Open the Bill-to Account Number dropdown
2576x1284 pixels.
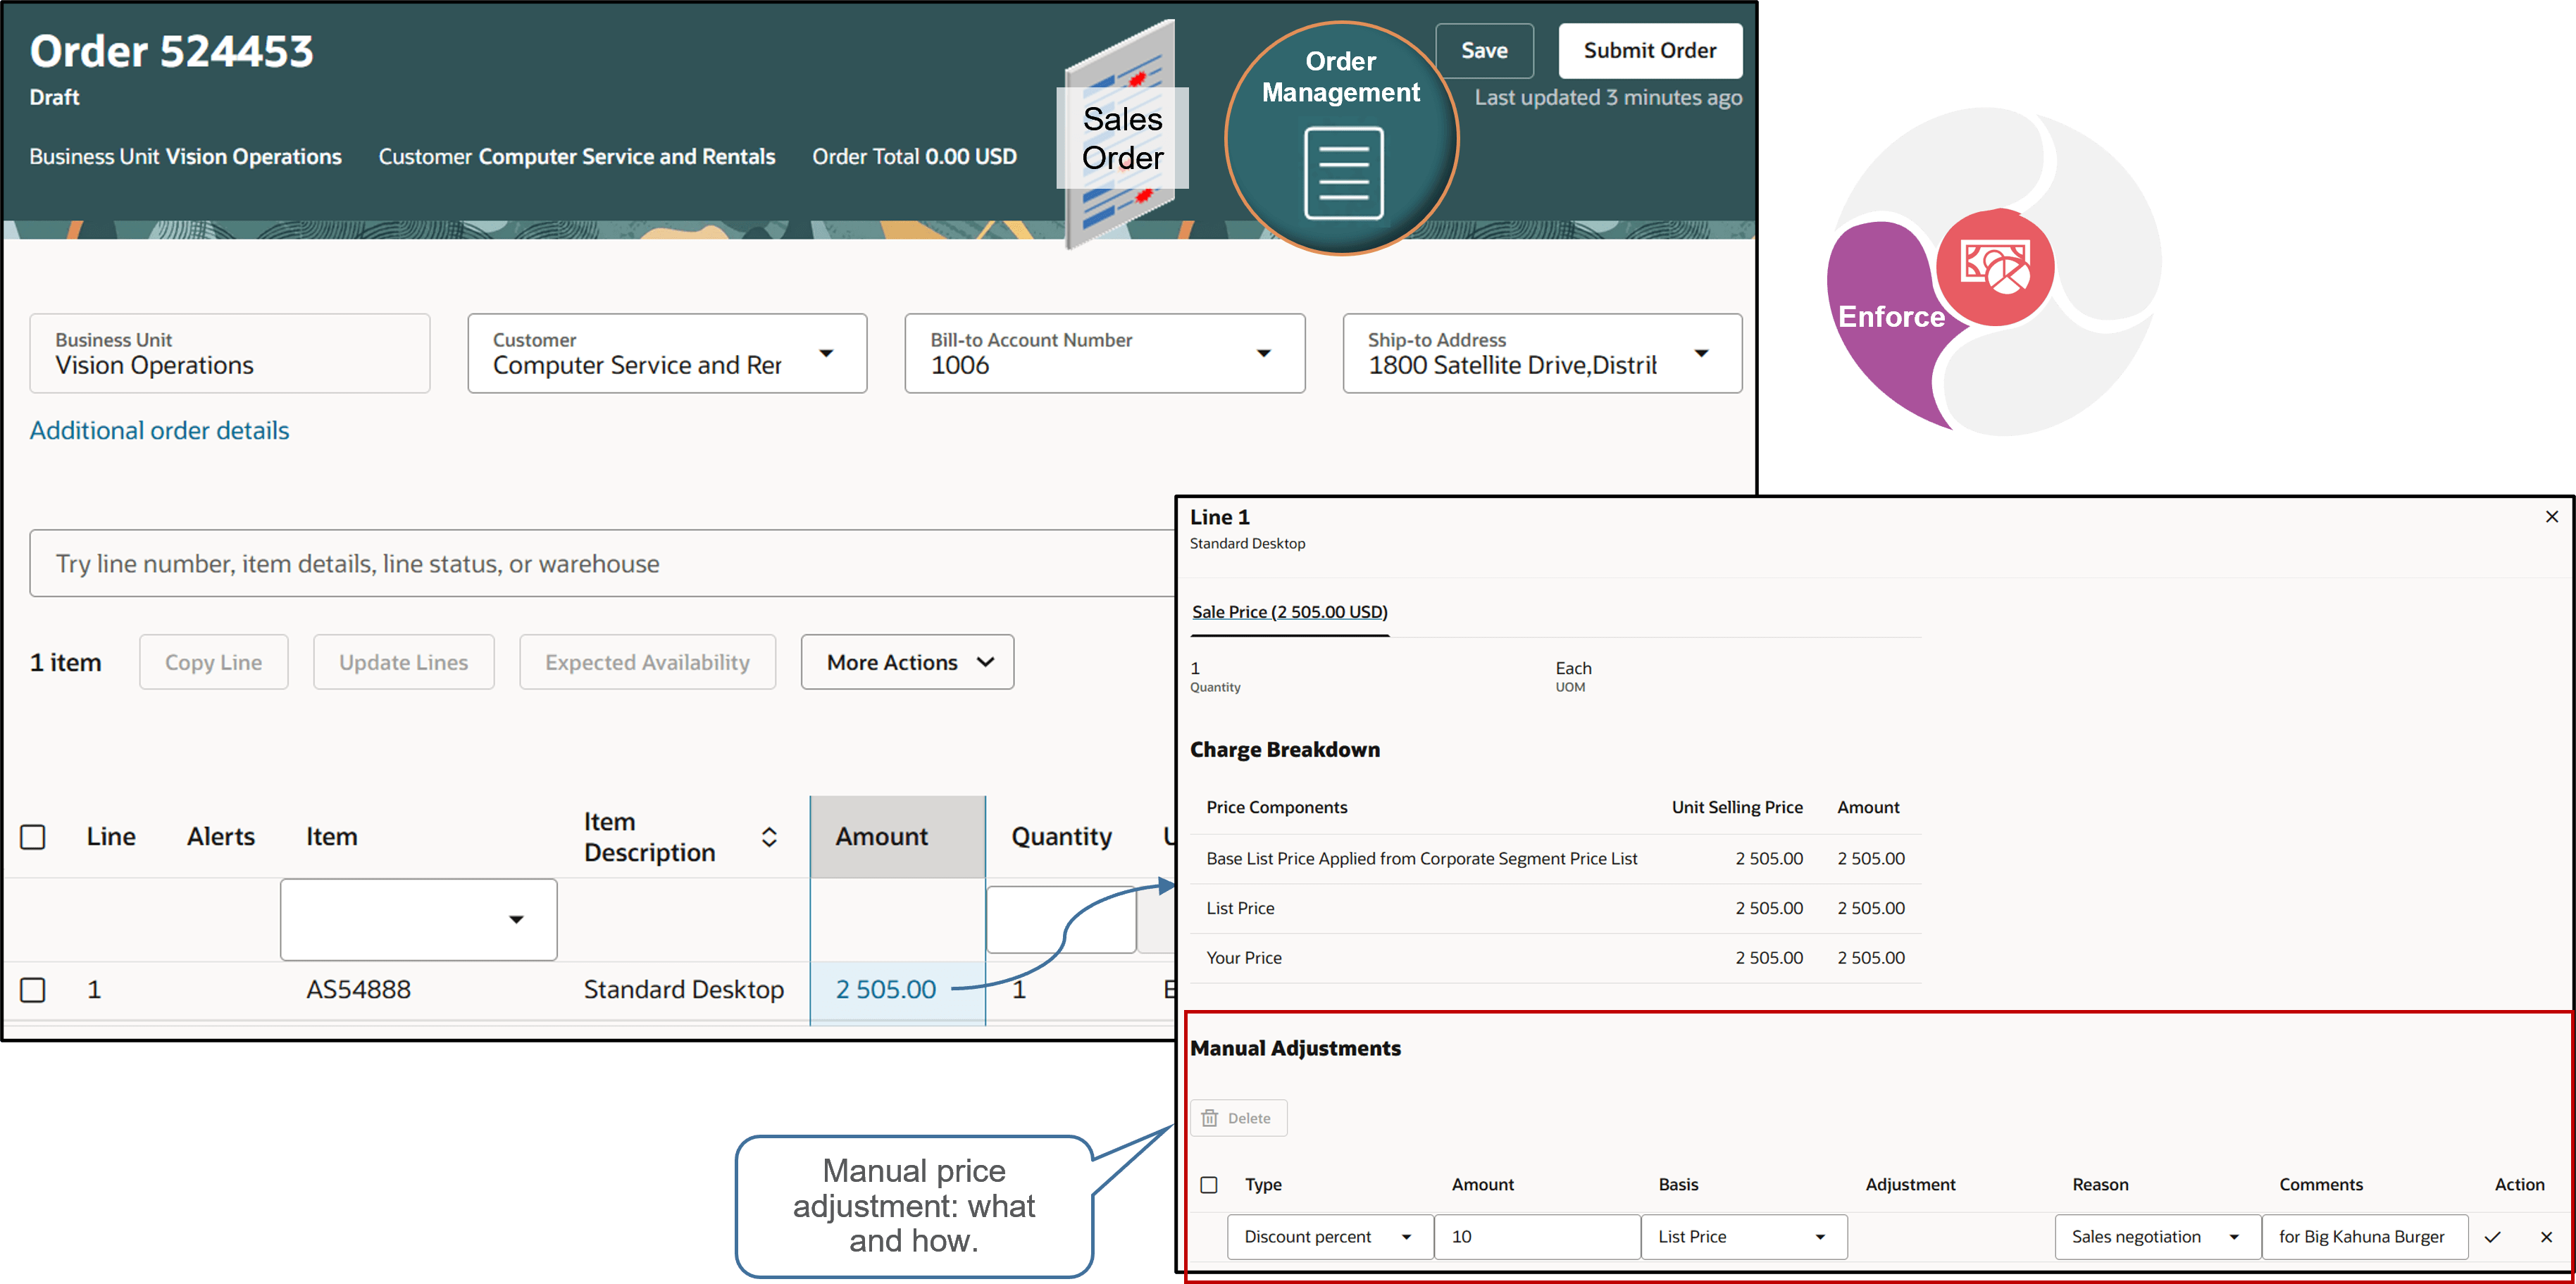coord(1264,353)
